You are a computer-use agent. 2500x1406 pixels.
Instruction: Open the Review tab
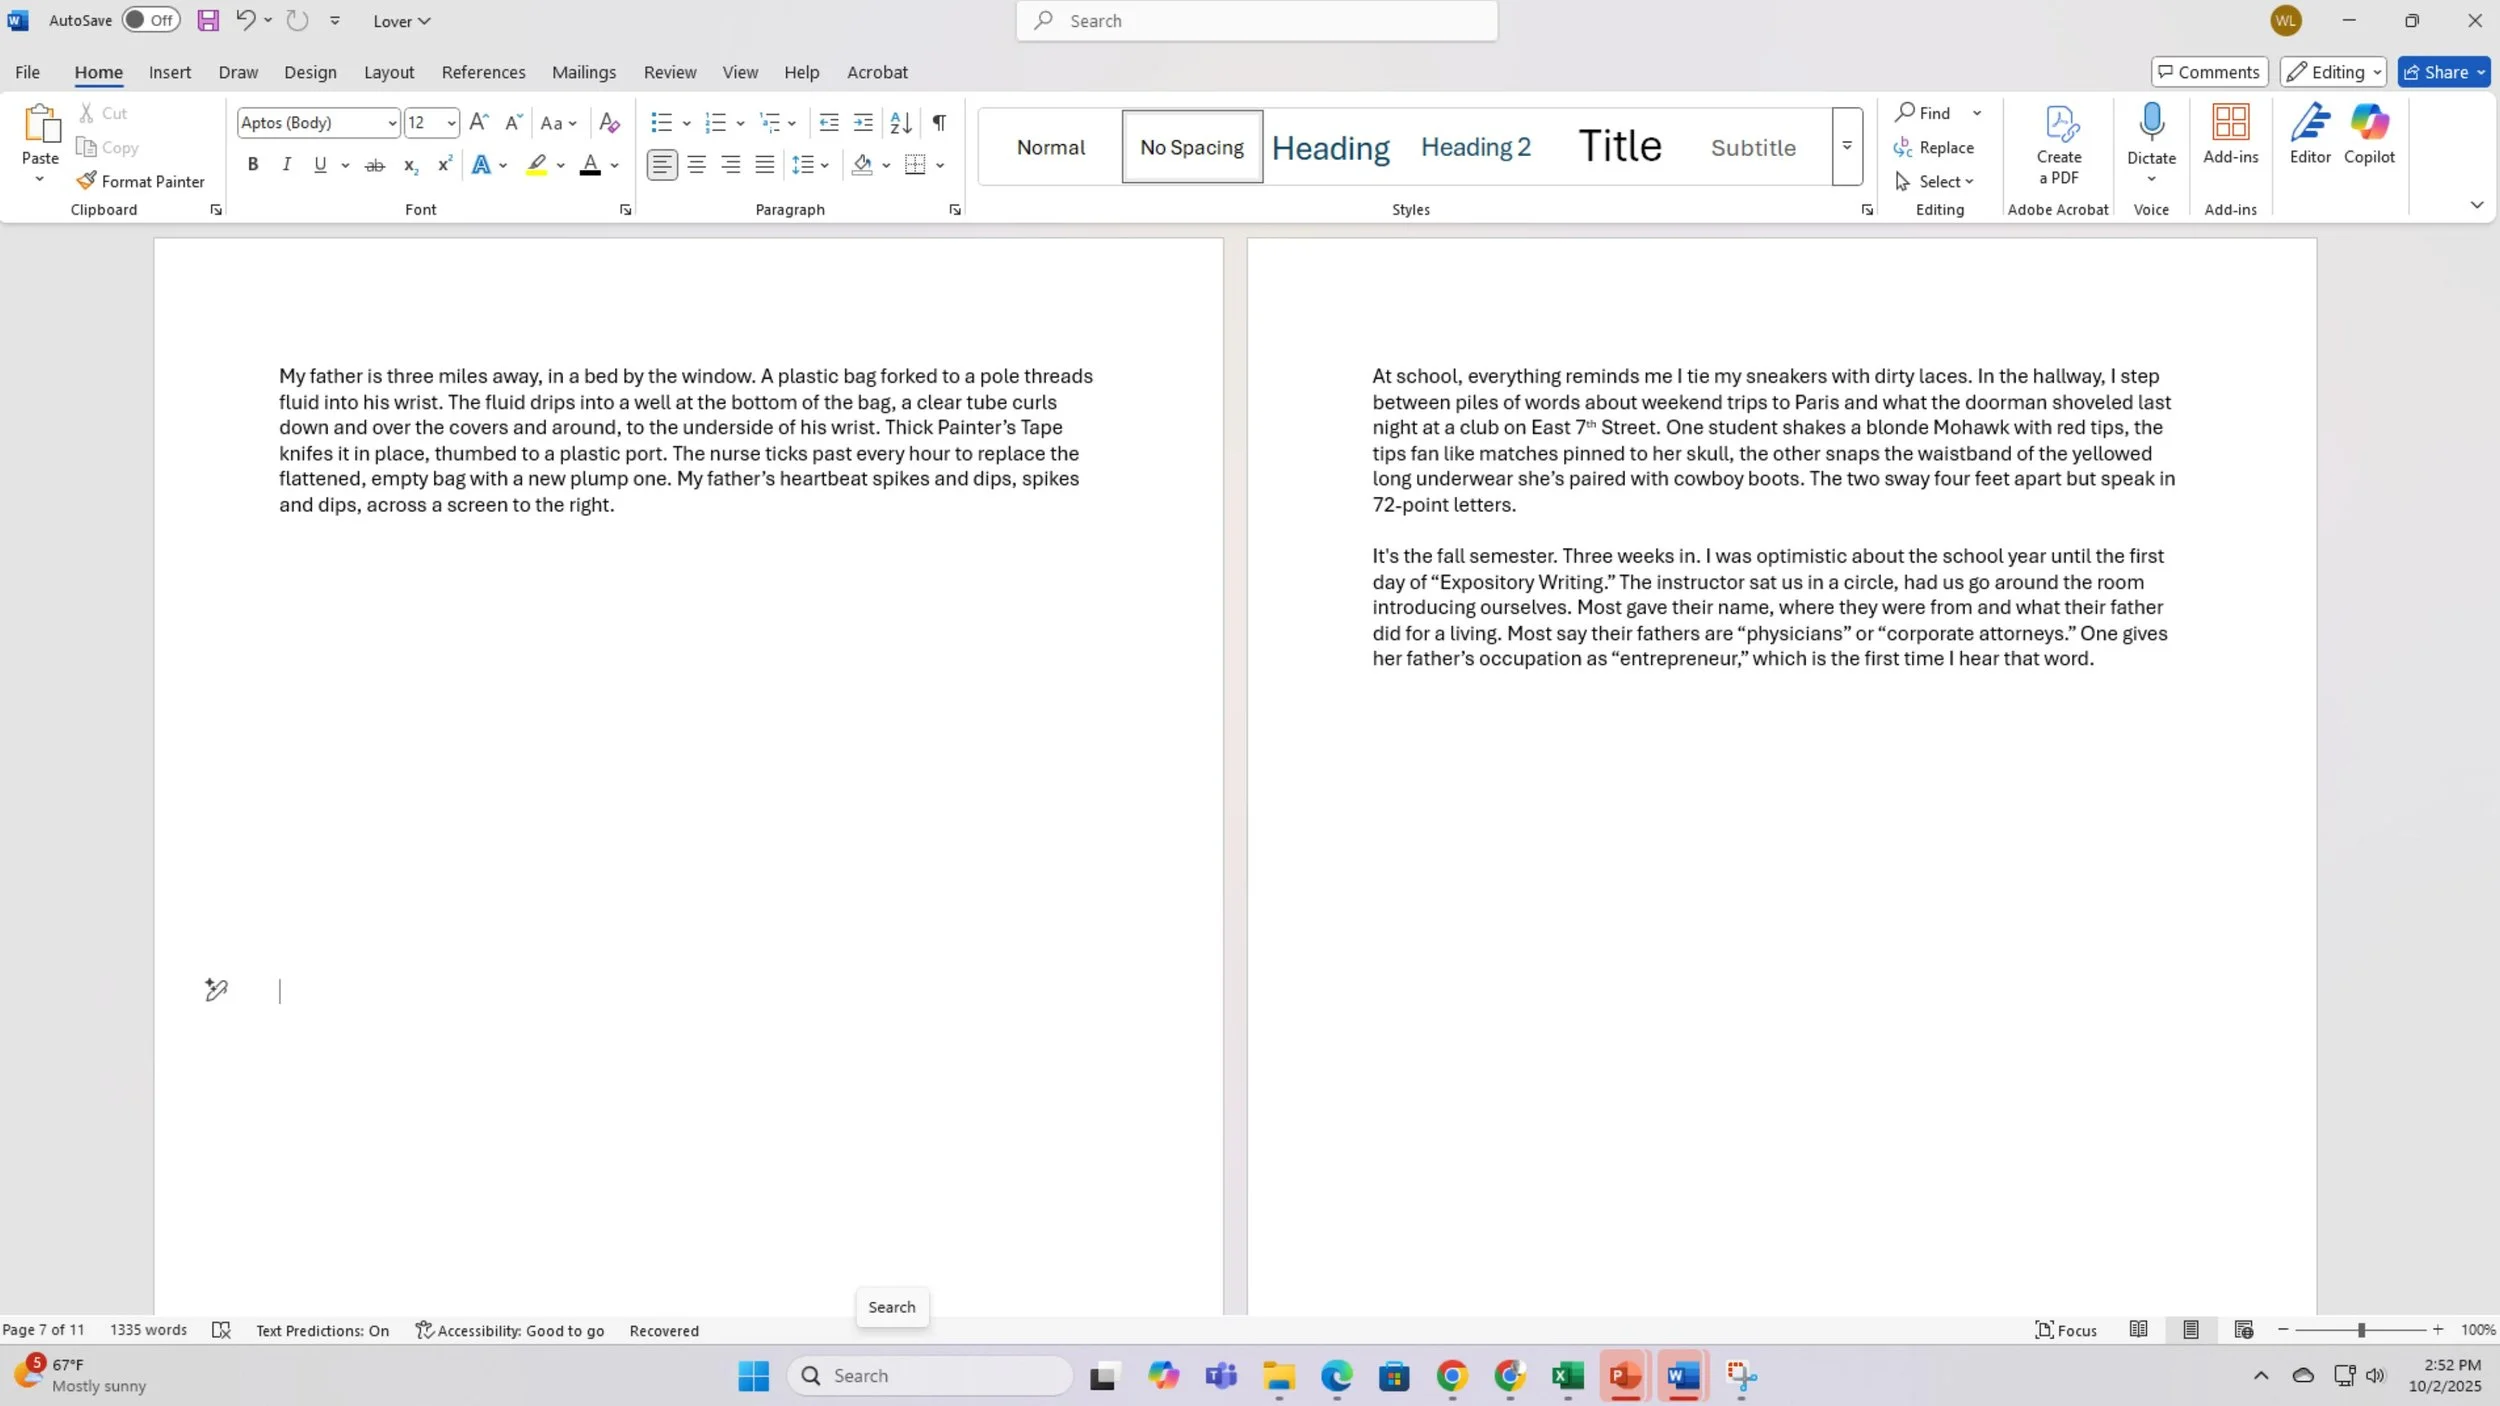click(670, 72)
